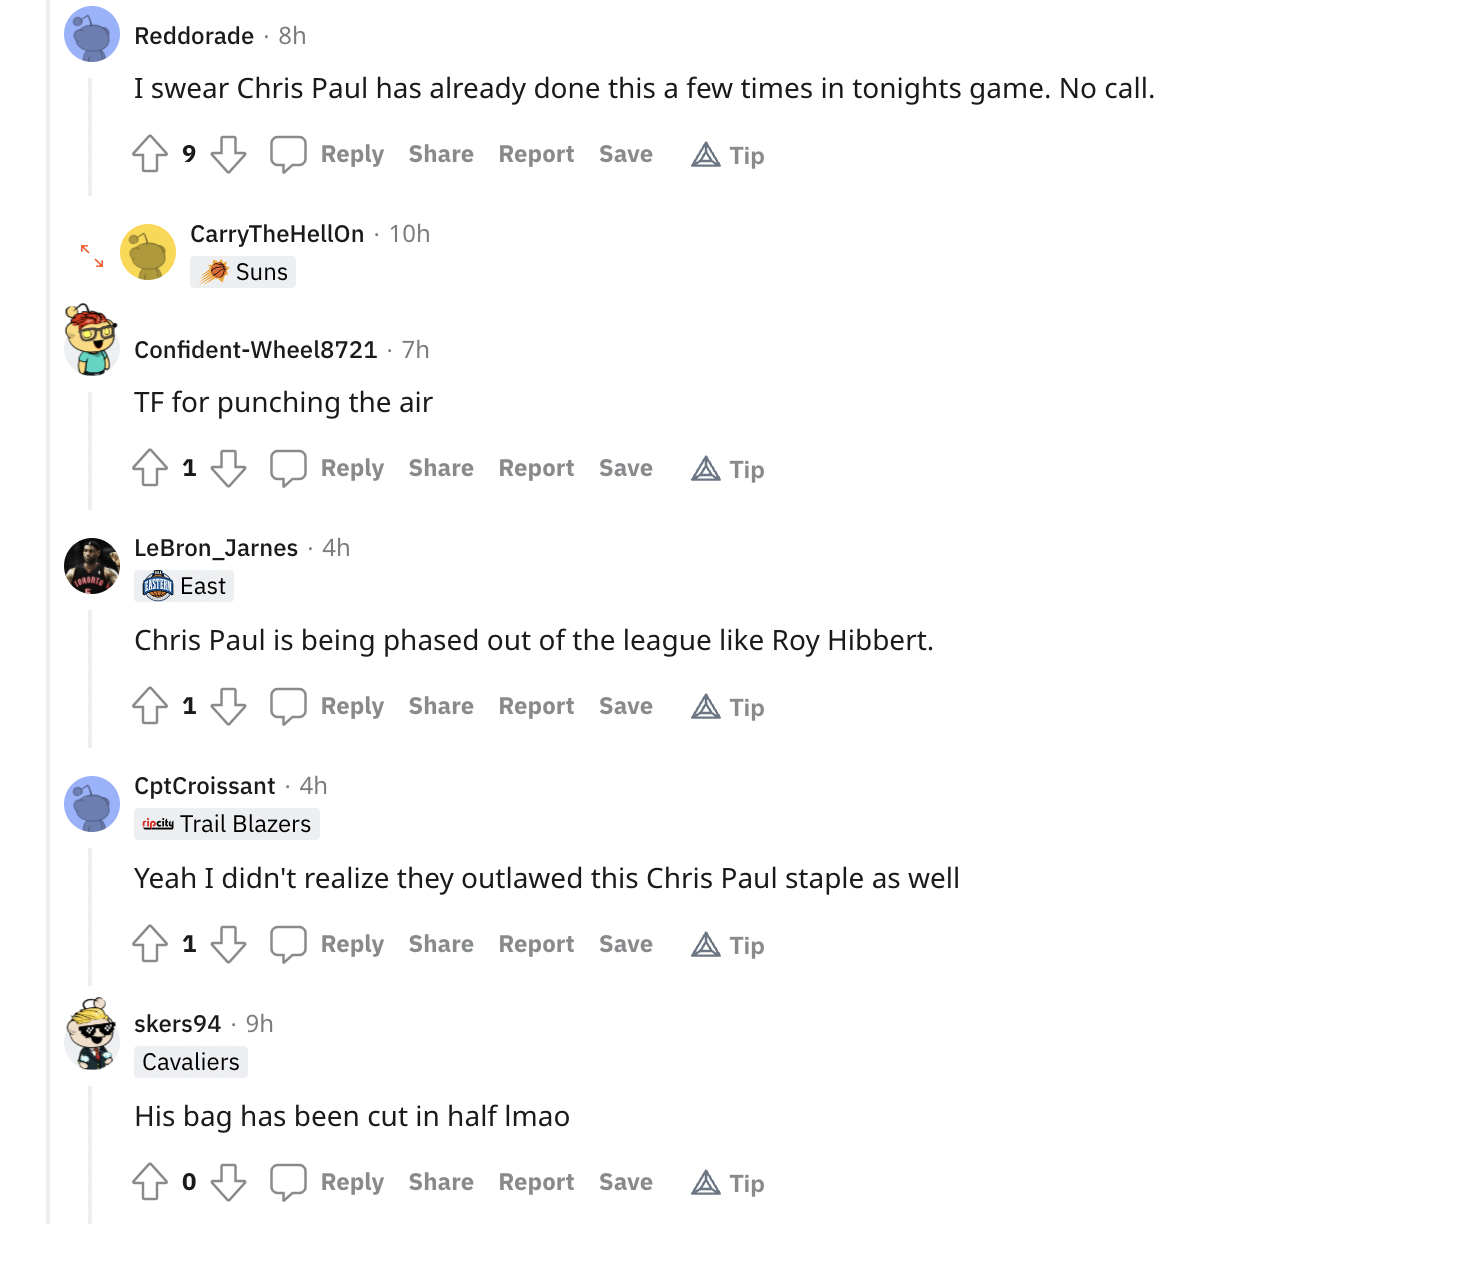Open skers94's profile via username
The height and width of the screenshot is (1284, 1476).
coord(177,1024)
